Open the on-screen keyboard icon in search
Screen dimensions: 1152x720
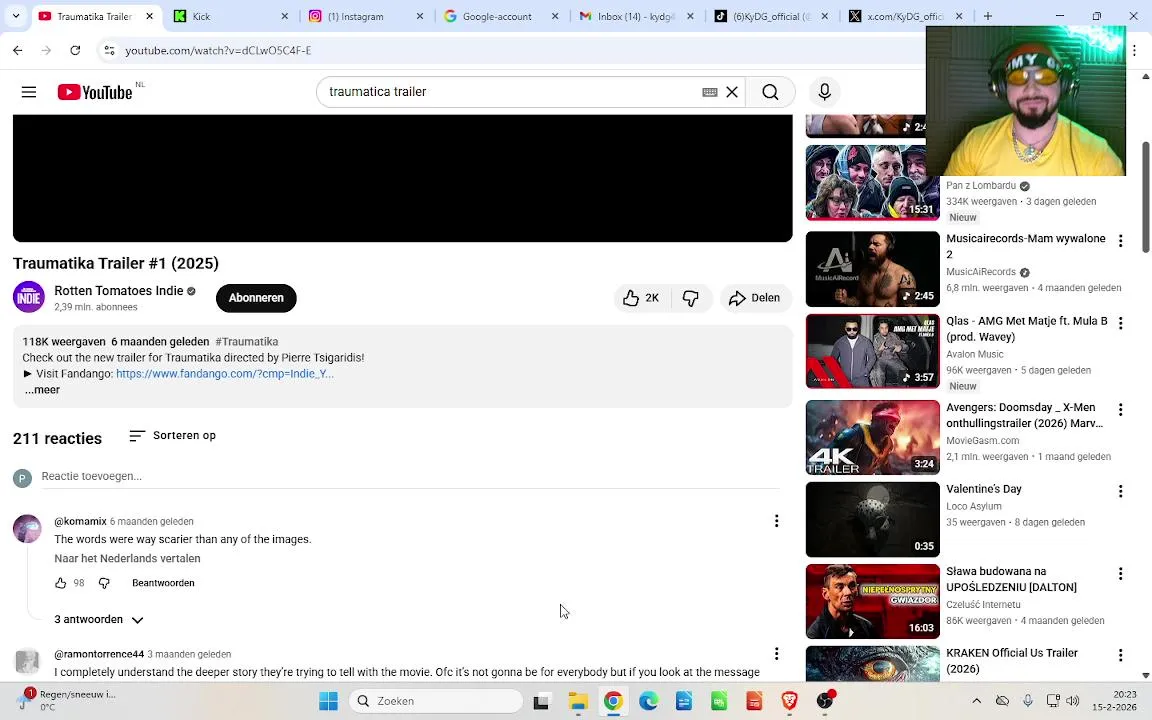tap(709, 92)
